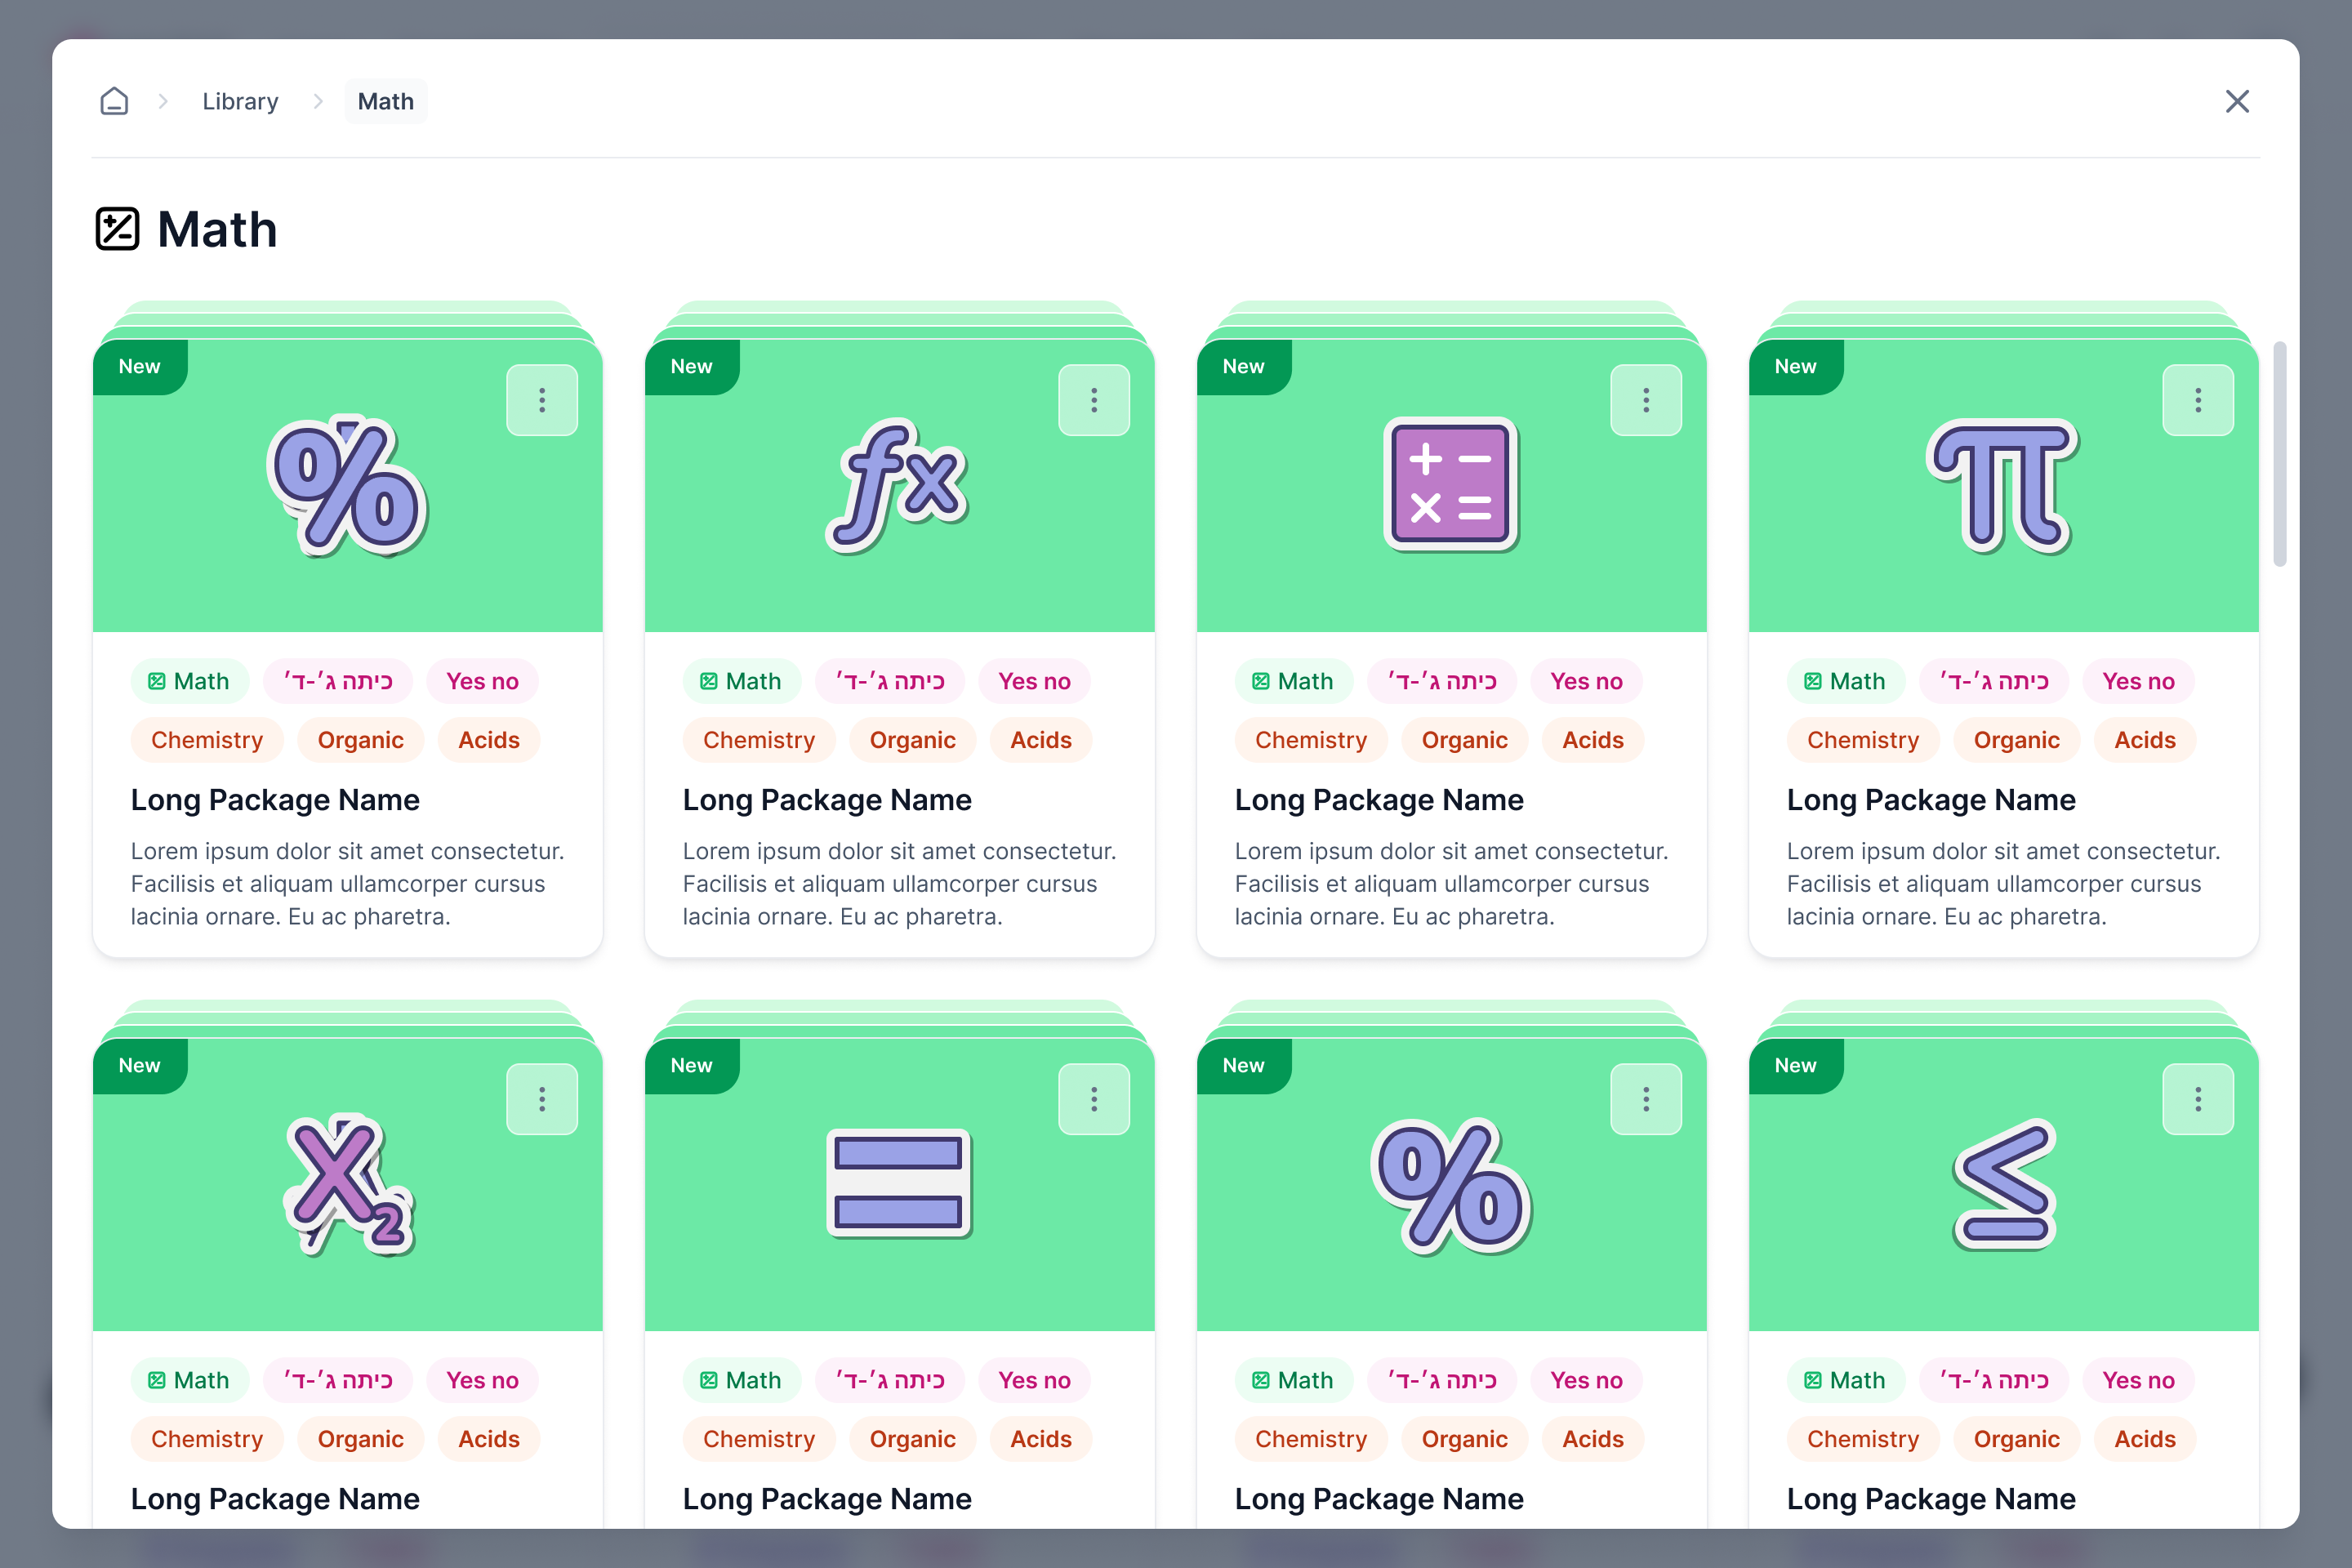The height and width of the screenshot is (1568, 2352).
Task: Open Long Package Name title on fx card
Action: pyautogui.click(x=827, y=800)
